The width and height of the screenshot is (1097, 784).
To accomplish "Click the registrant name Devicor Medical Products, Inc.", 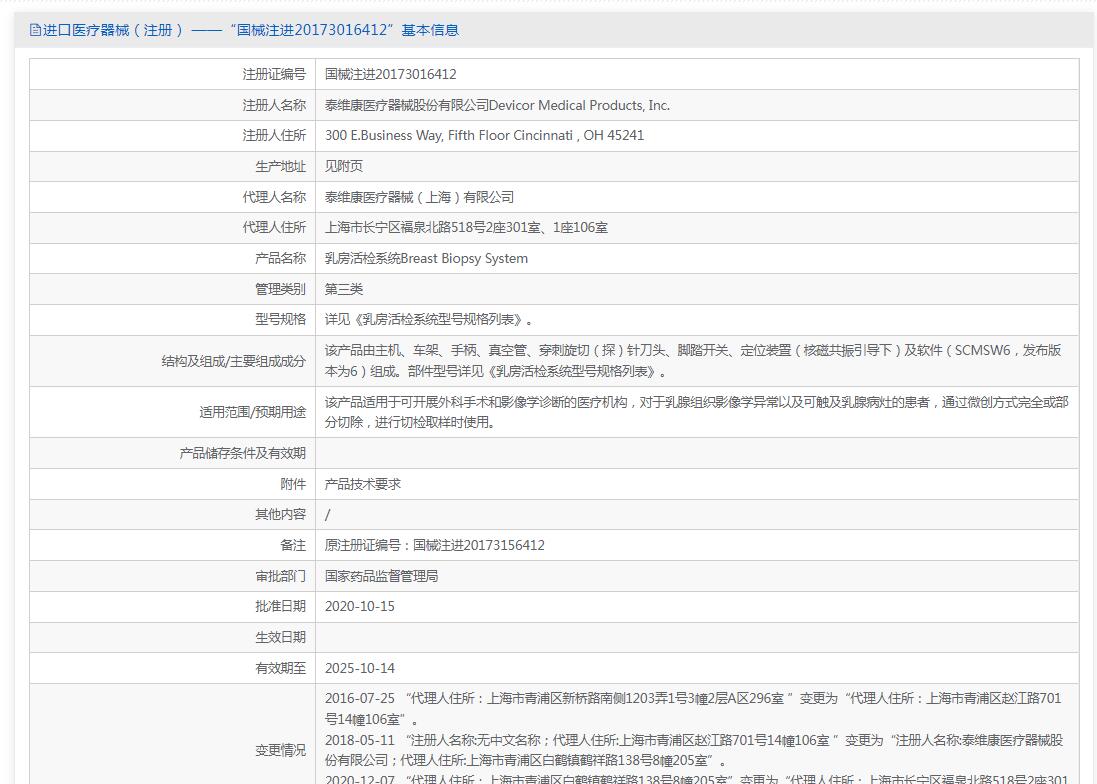I will [x=497, y=105].
